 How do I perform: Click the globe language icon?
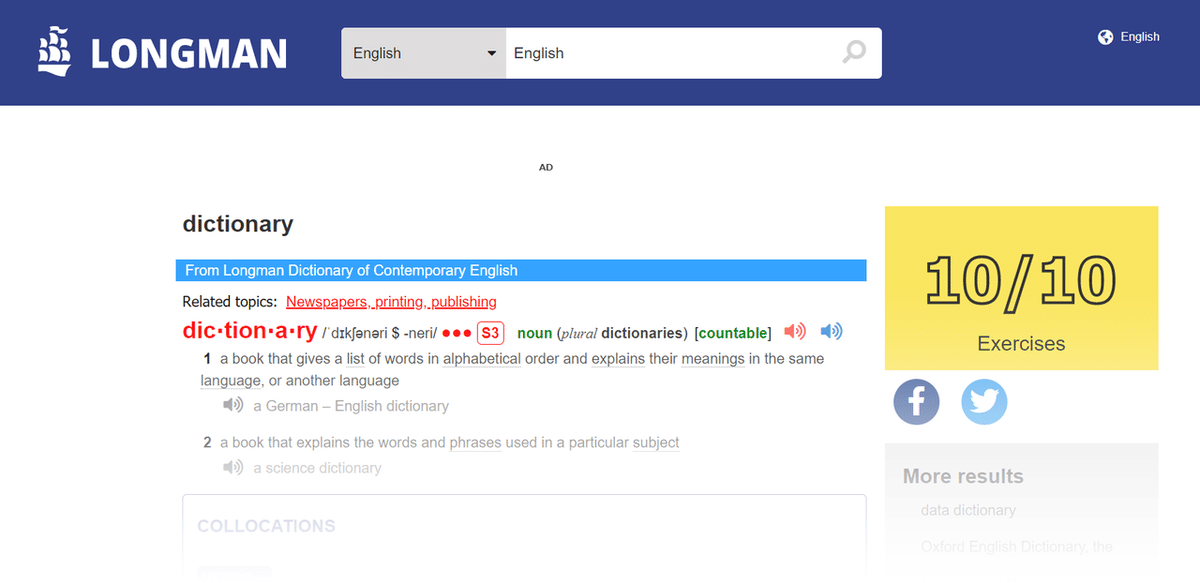pos(1105,37)
